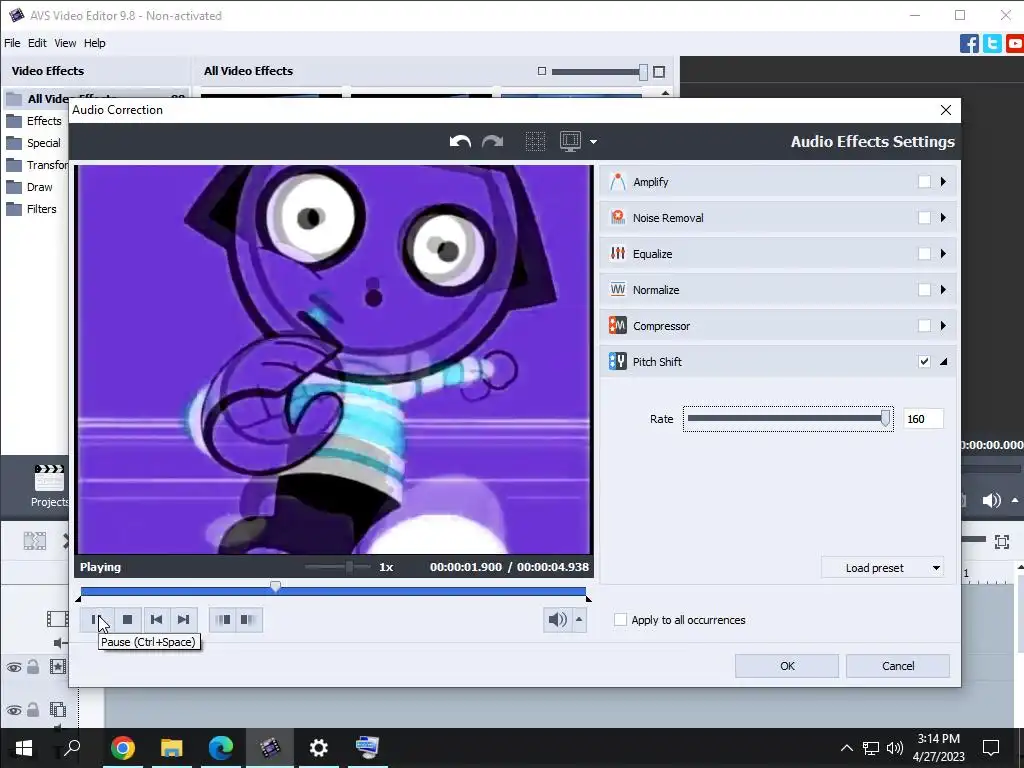1024x768 pixels.
Task: Click the Amplify effect icon
Action: point(617,182)
